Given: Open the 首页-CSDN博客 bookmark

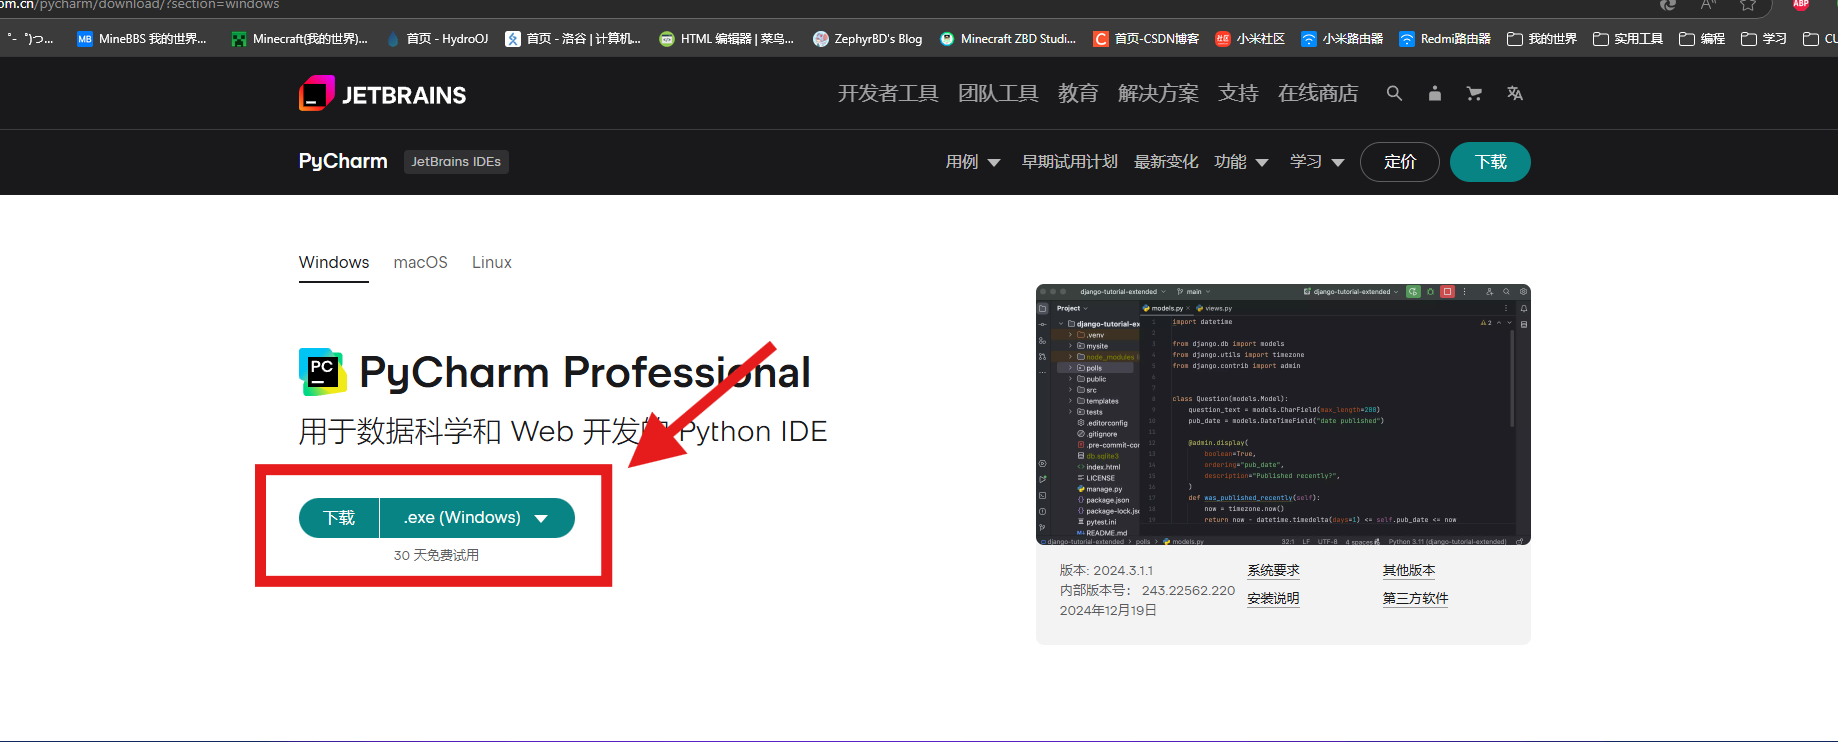Looking at the screenshot, I should coord(1146,39).
